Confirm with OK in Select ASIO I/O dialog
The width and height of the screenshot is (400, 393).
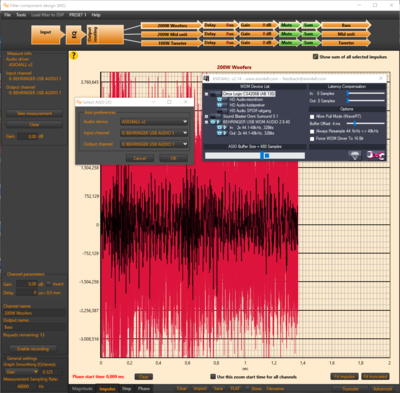[173, 158]
